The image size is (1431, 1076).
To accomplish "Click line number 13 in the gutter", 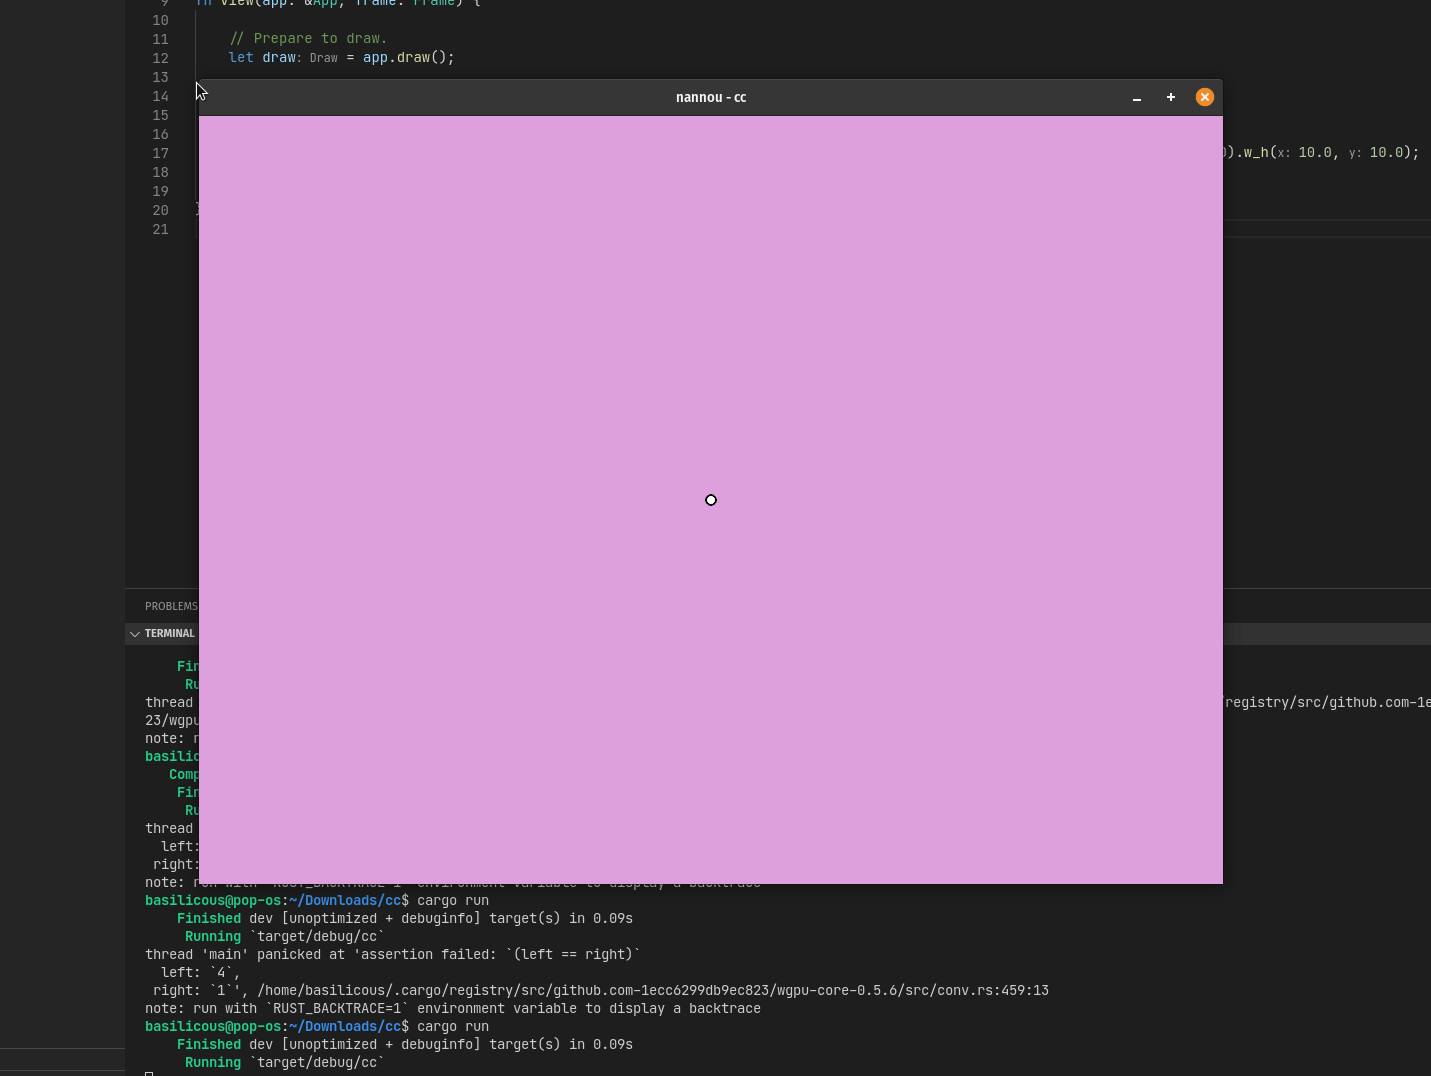I will (x=160, y=77).
